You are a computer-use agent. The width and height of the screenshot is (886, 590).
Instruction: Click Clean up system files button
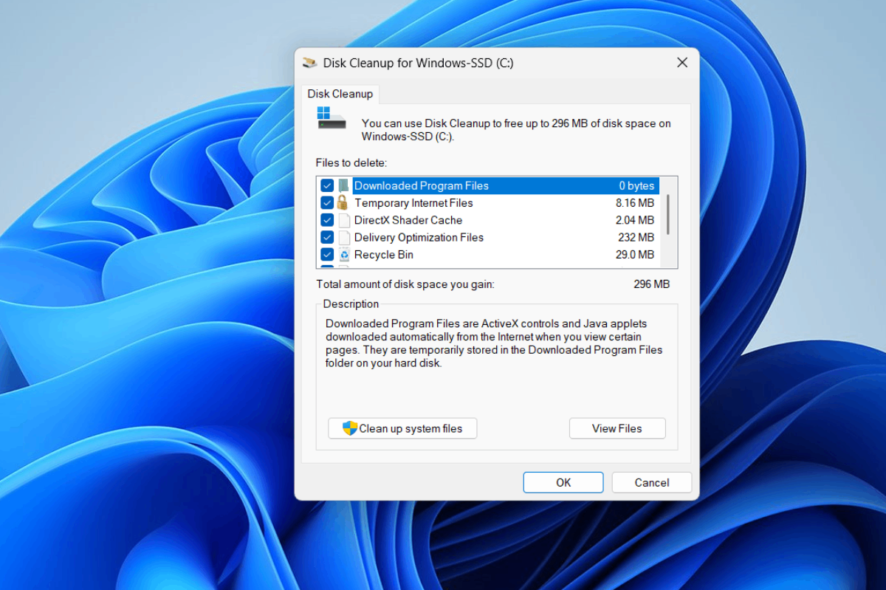pyautogui.click(x=402, y=428)
